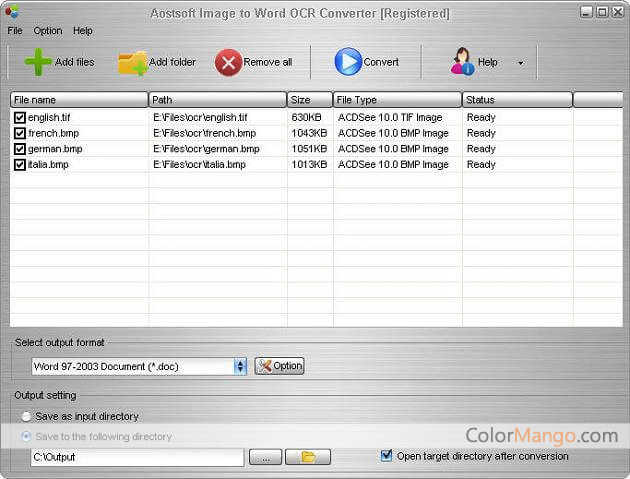Sort by File name column header

pos(79,100)
